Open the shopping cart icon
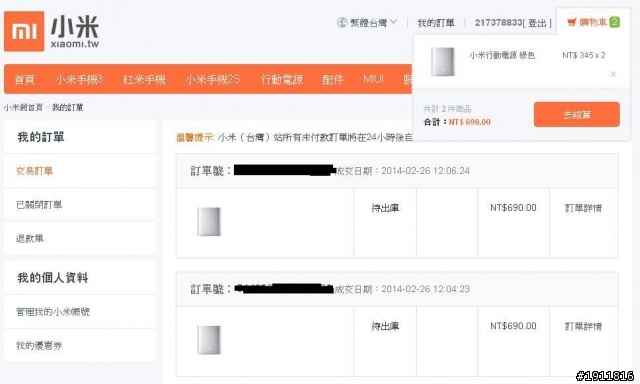640x384 pixels. point(571,22)
